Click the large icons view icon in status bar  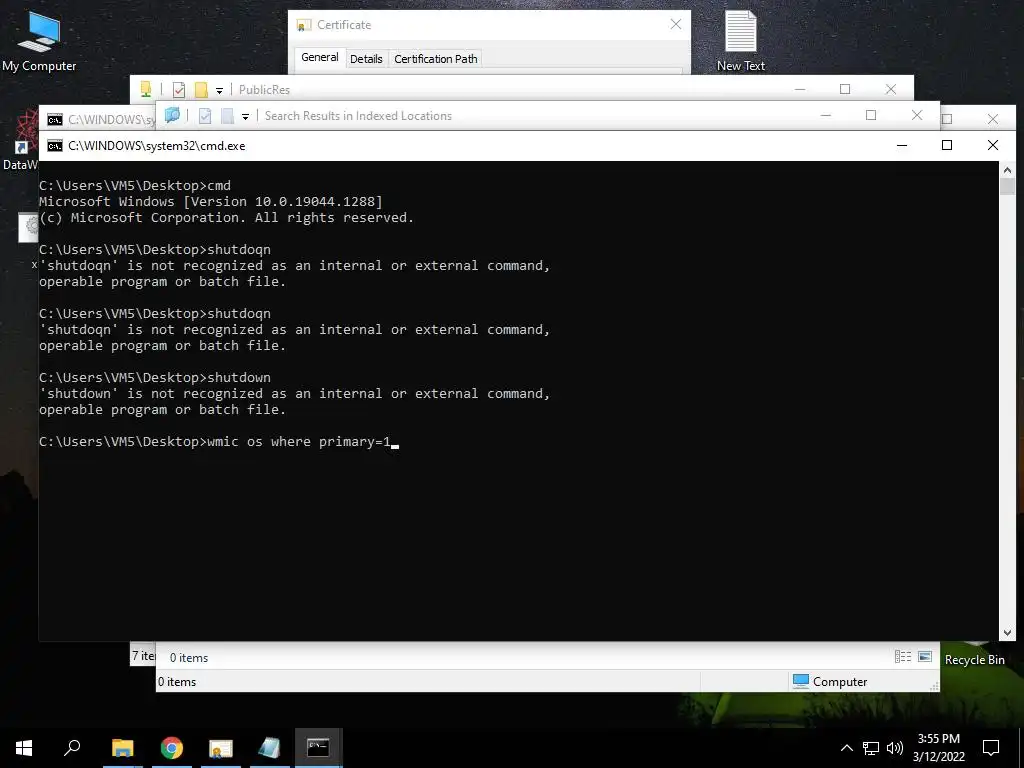coord(925,656)
